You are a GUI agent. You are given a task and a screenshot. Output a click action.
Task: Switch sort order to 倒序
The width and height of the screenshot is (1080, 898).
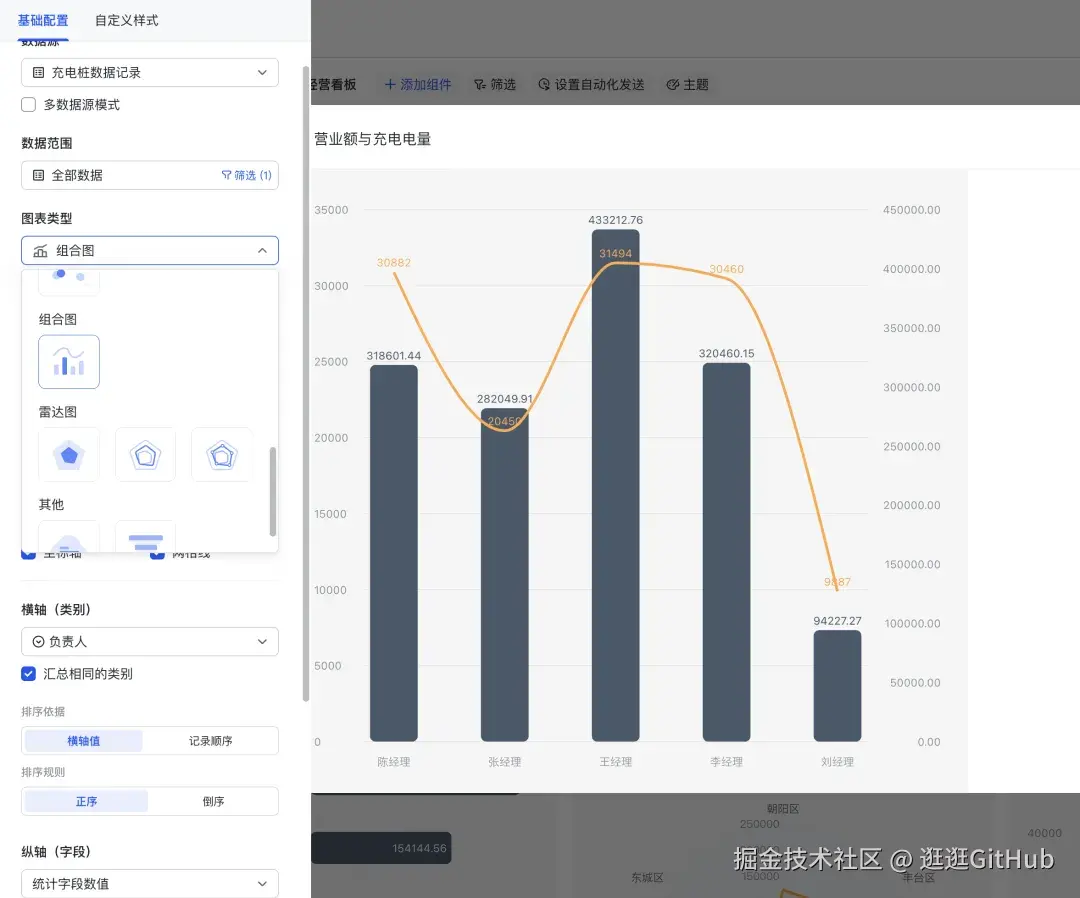point(213,800)
